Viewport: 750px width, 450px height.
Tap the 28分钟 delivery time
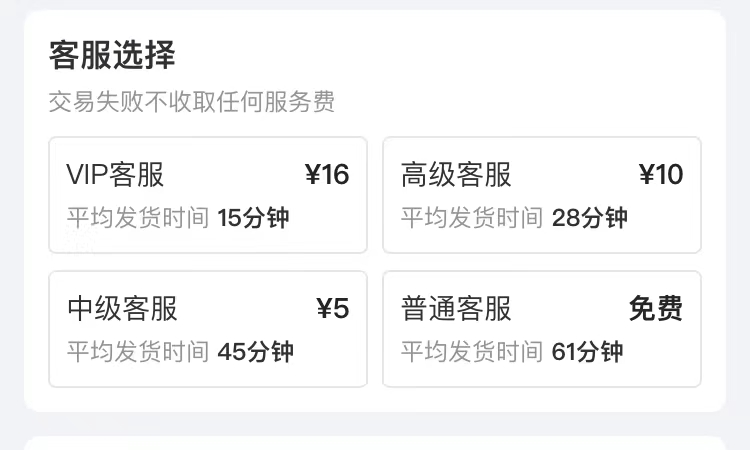point(589,217)
